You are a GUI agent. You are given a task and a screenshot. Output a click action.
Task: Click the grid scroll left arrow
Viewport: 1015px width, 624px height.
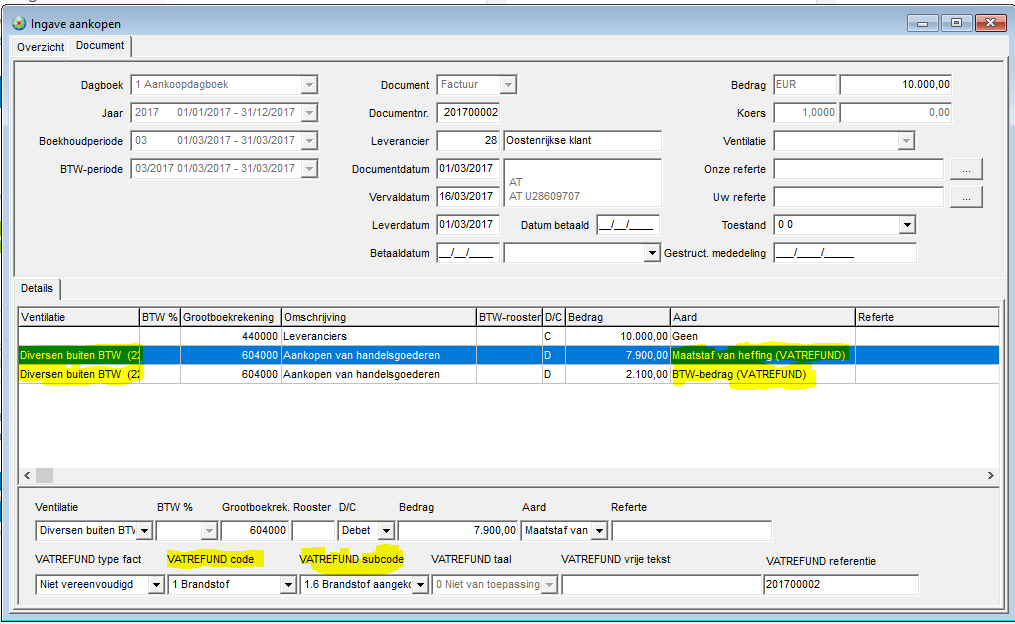click(x=27, y=476)
